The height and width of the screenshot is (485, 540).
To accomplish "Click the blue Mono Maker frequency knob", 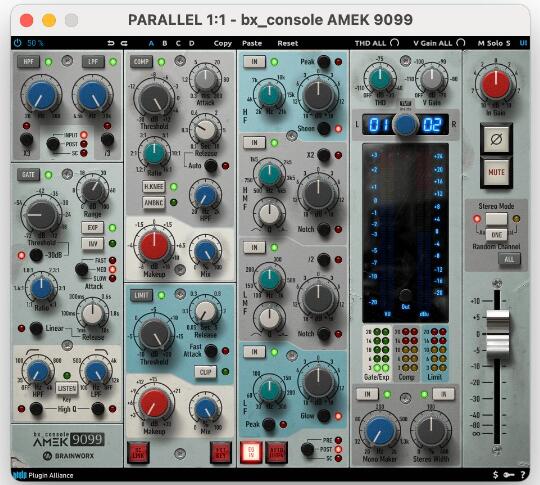I will click(x=380, y=432).
